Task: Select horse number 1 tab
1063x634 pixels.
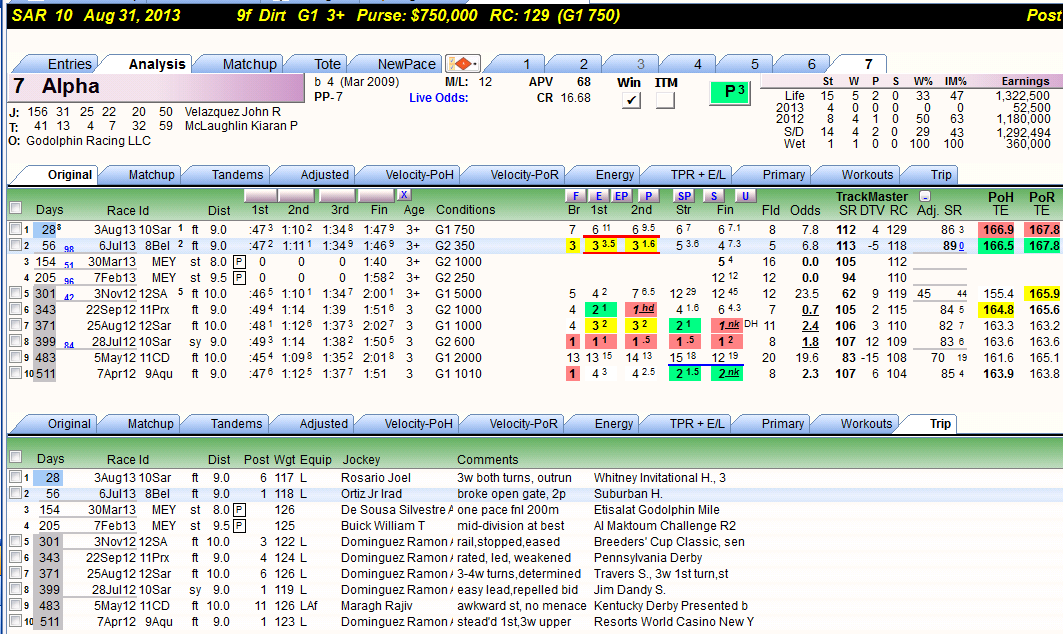Action: (x=526, y=64)
